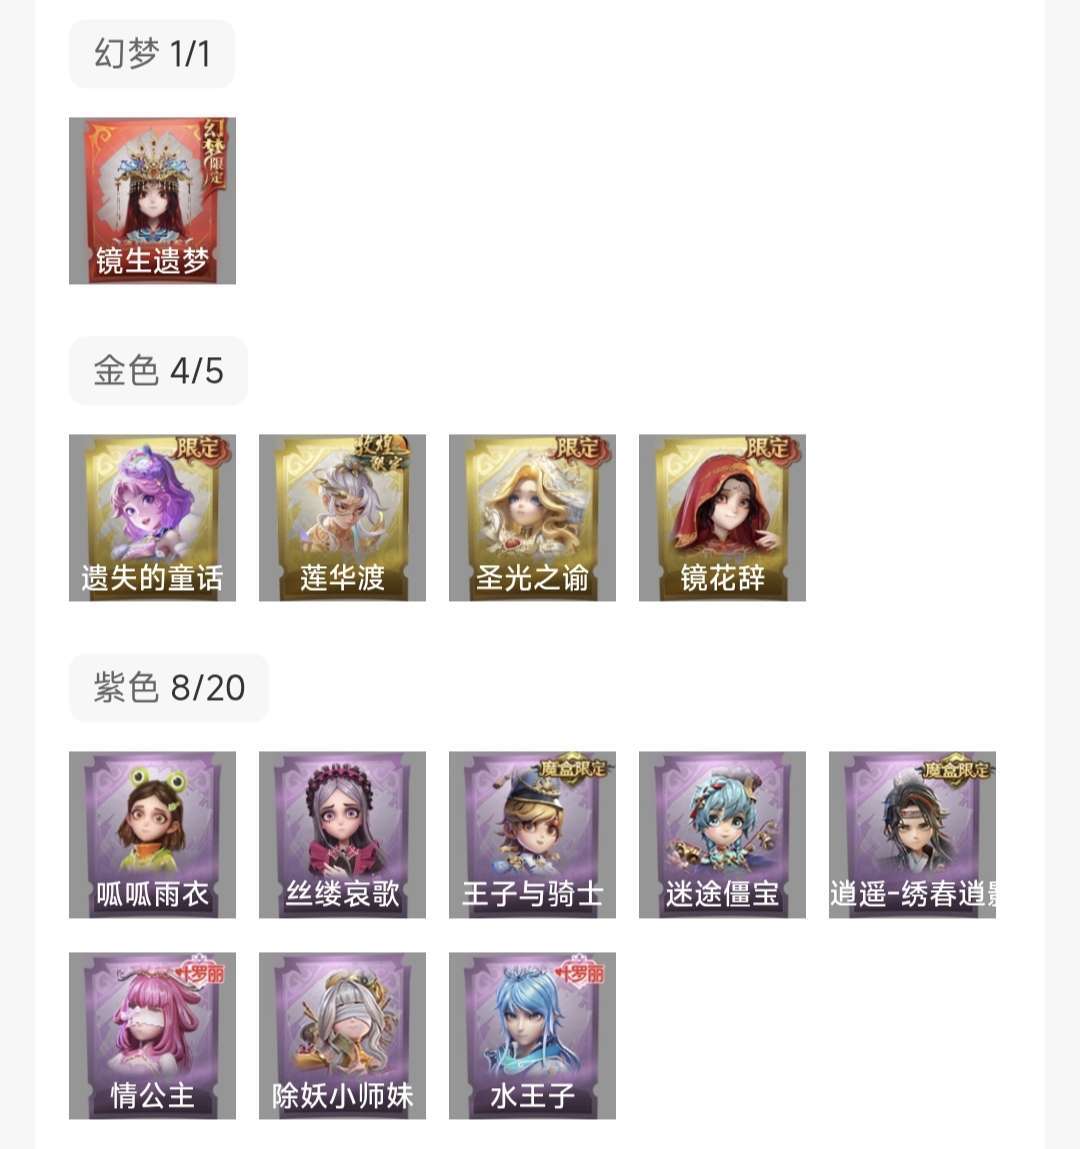Select the 除妖小师妹 skin card
1080x1149 pixels.
(342, 1036)
